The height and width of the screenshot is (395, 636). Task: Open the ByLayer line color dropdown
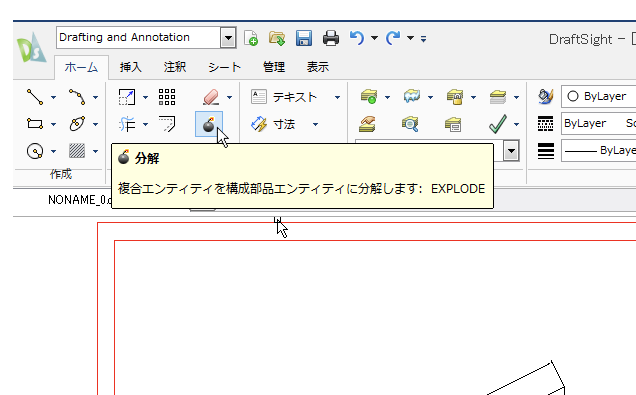tap(598, 97)
